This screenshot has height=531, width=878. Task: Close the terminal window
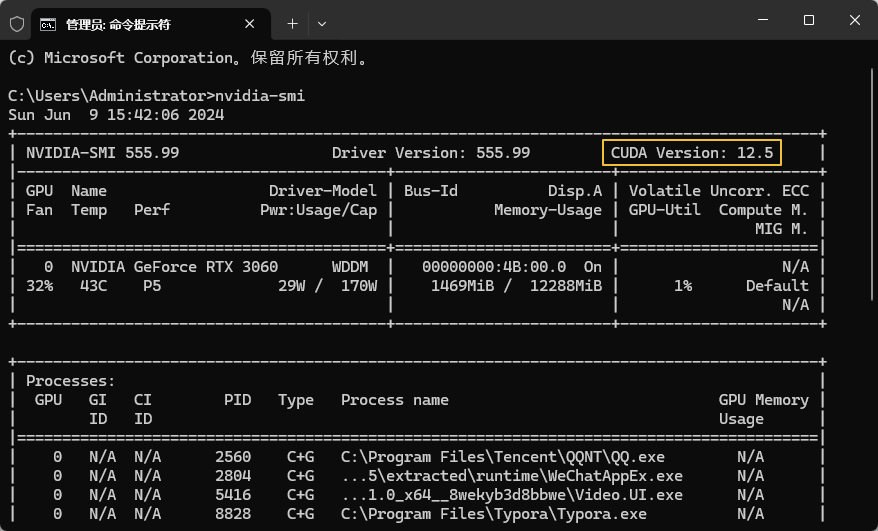855,21
